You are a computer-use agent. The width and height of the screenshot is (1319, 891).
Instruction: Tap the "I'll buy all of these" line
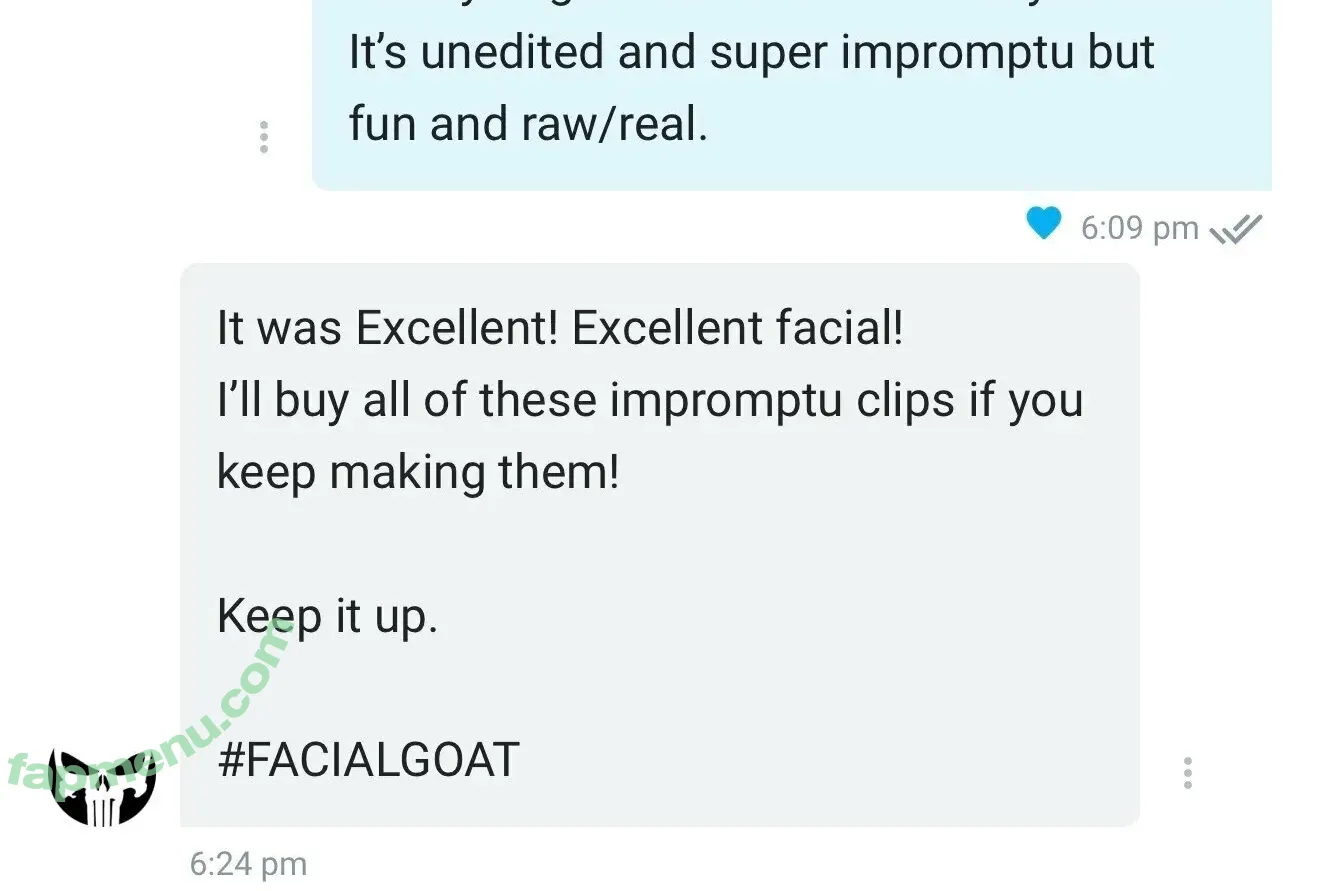(650, 400)
